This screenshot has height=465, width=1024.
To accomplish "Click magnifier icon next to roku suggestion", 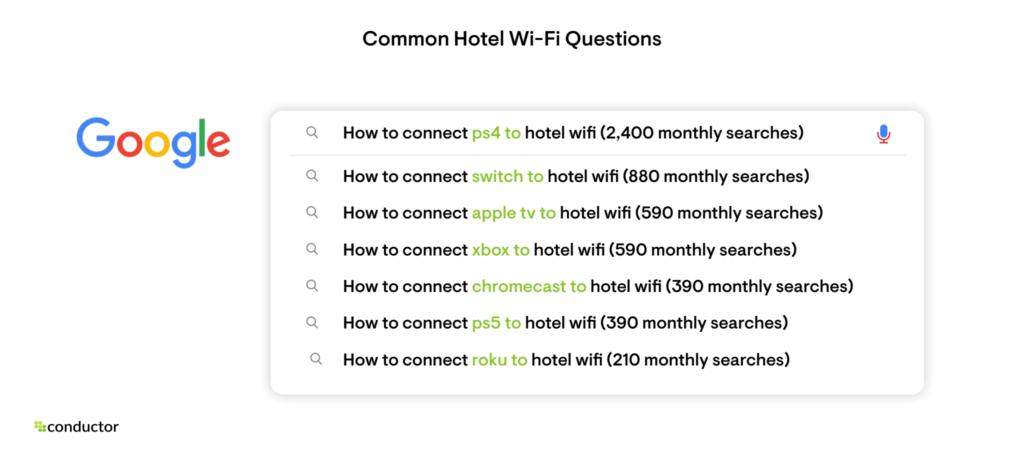I will [x=316, y=359].
